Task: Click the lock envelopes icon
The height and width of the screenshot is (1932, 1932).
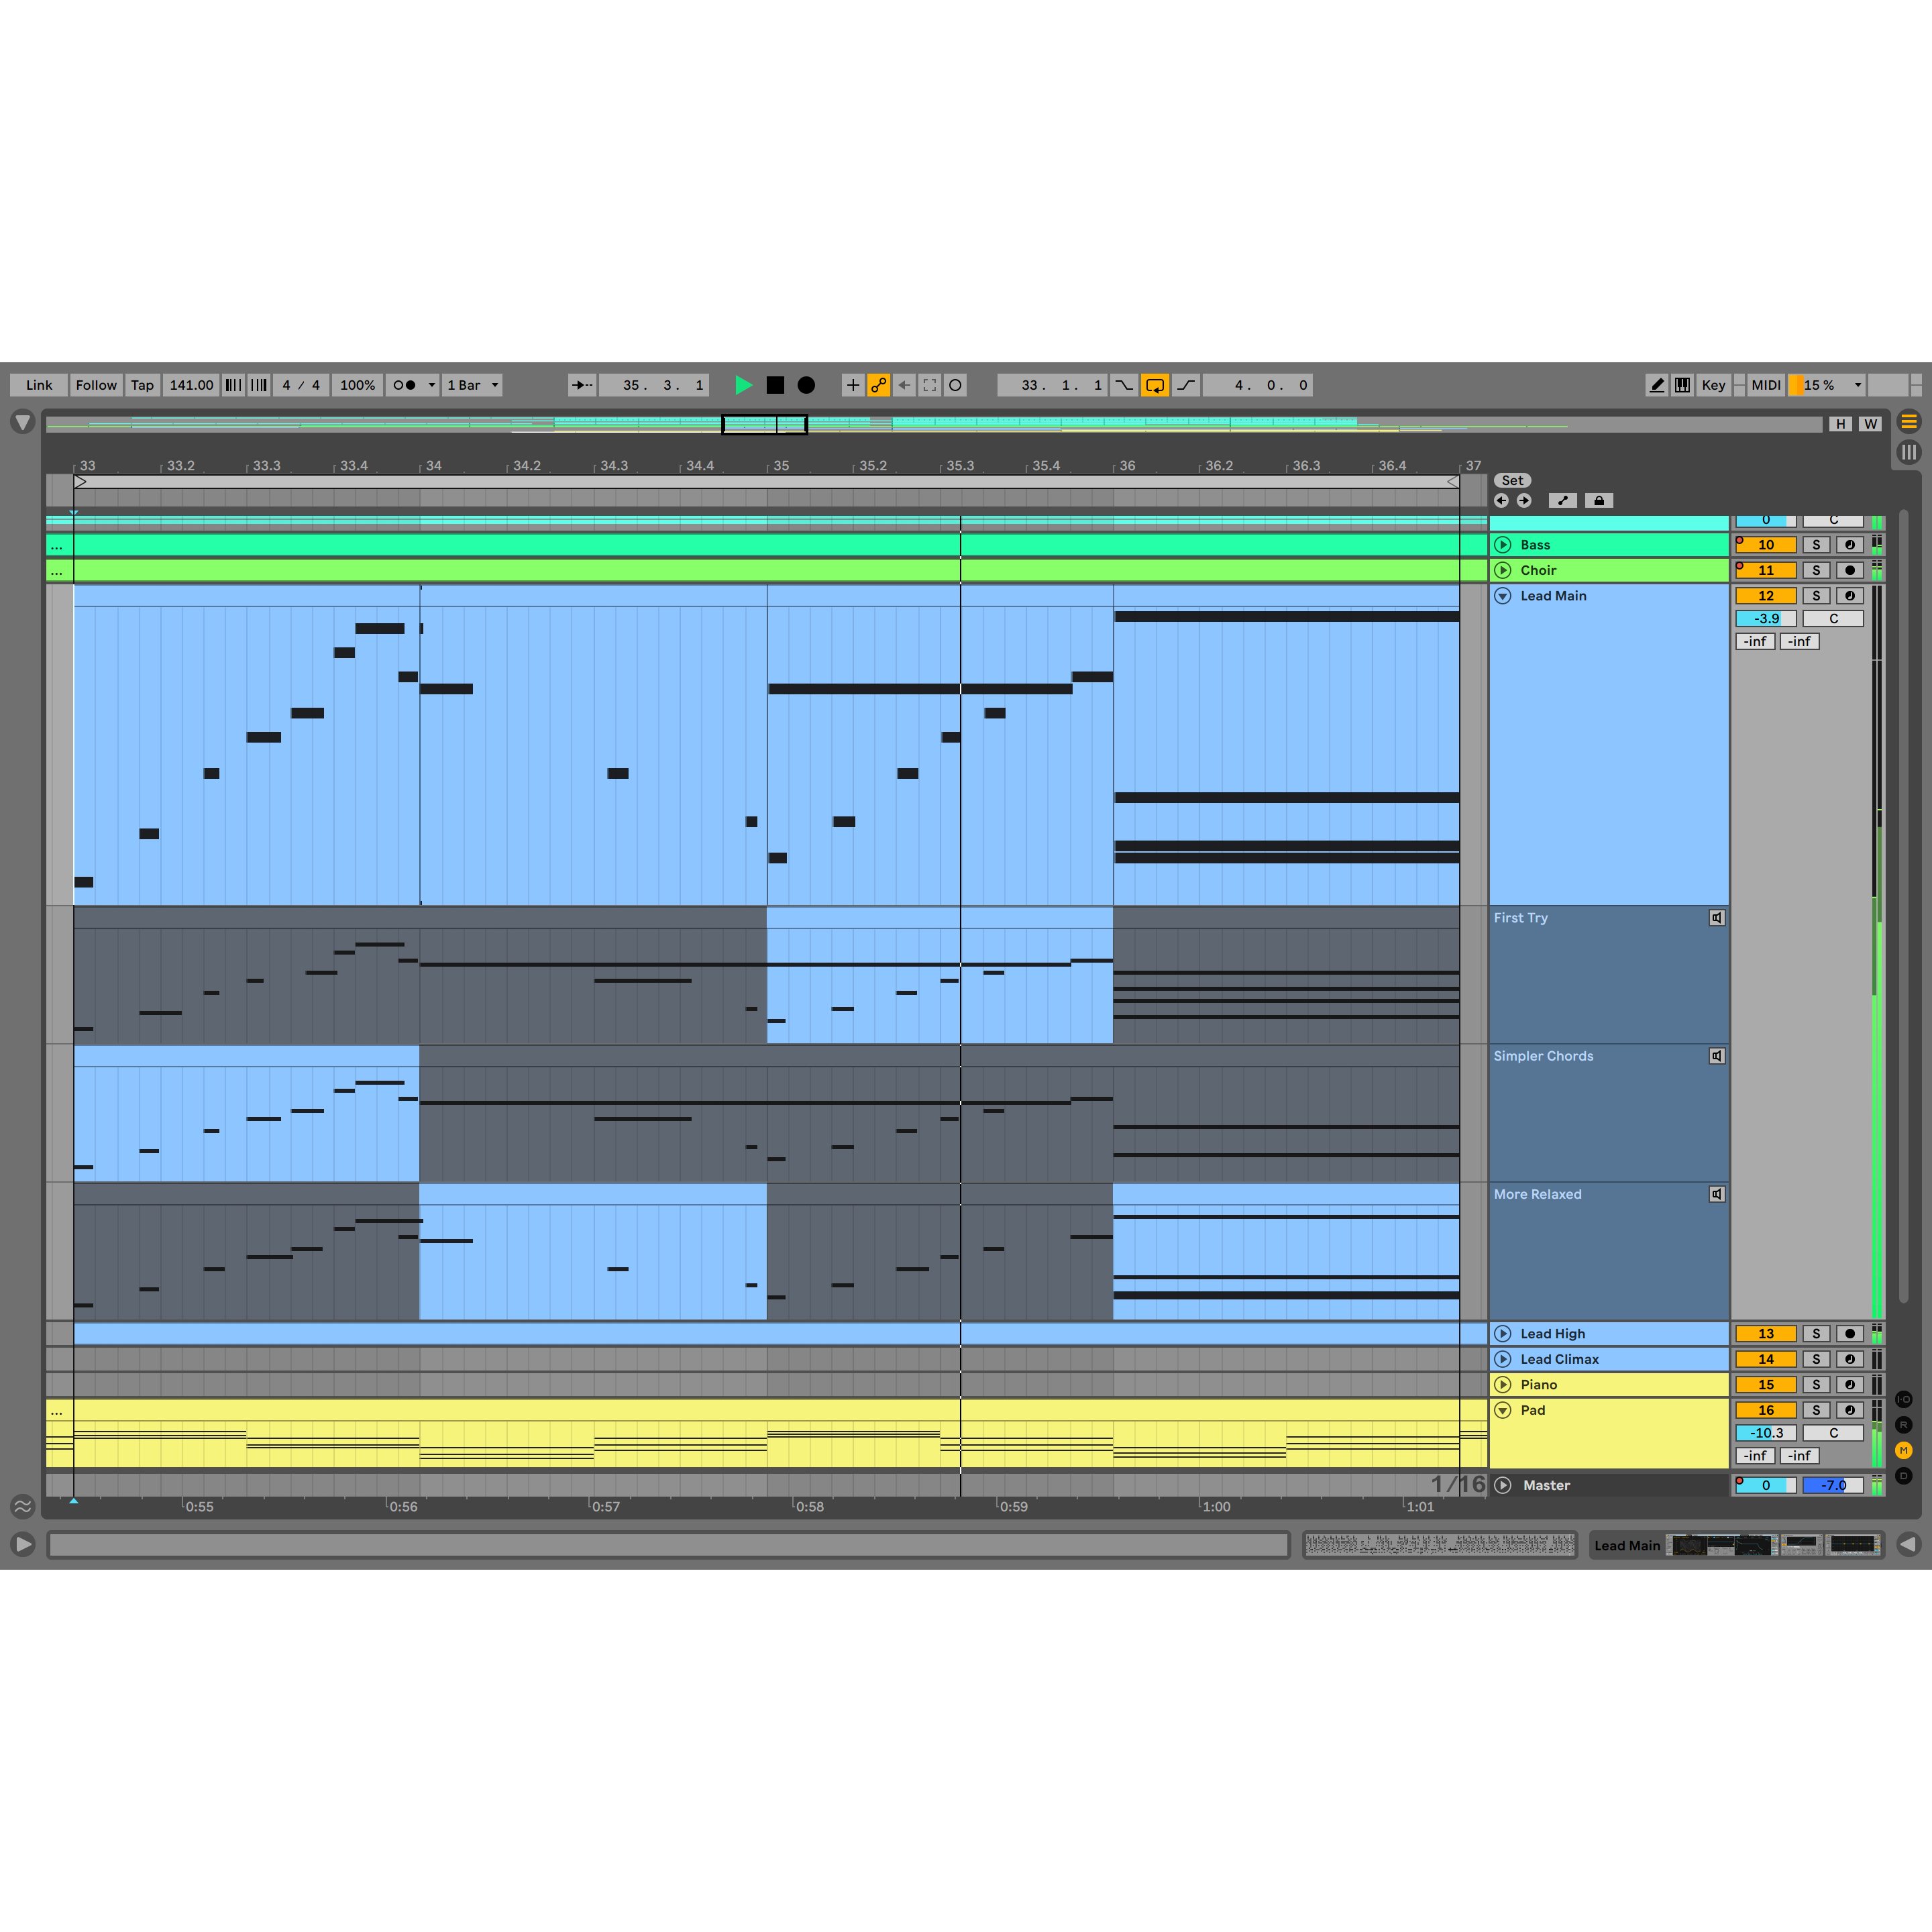Action: [x=1598, y=501]
